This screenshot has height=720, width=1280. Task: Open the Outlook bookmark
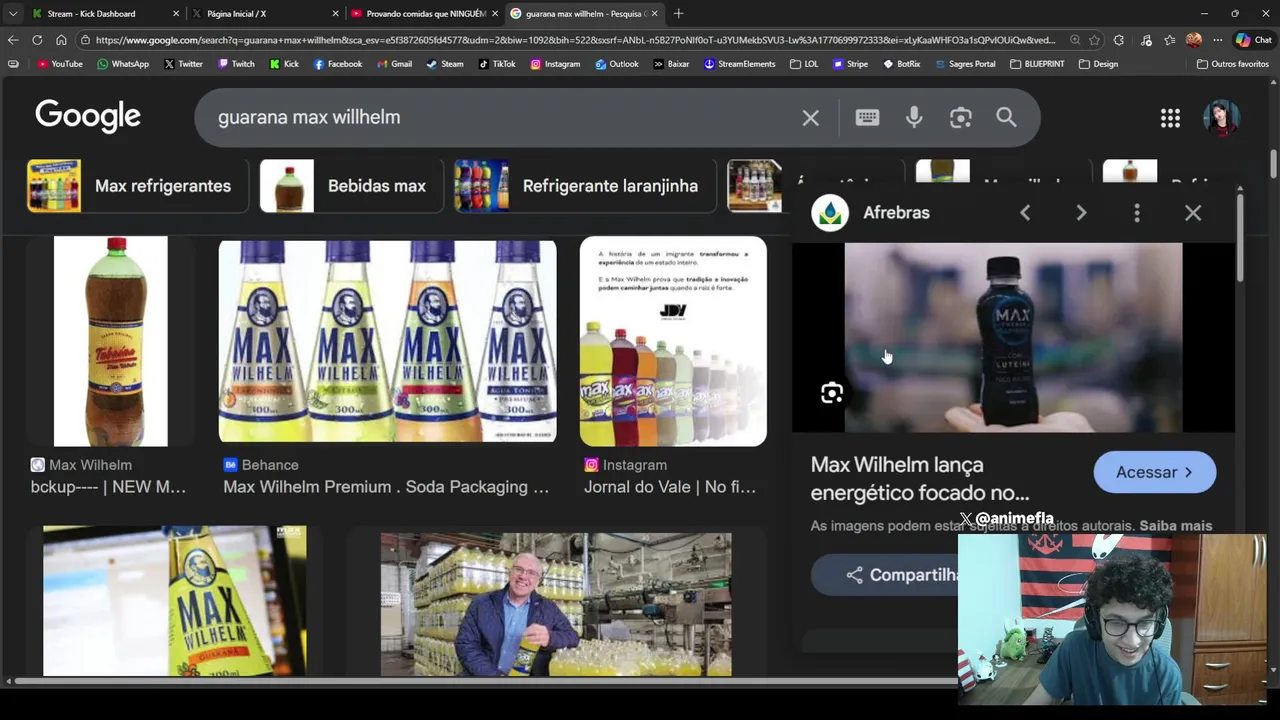617,64
